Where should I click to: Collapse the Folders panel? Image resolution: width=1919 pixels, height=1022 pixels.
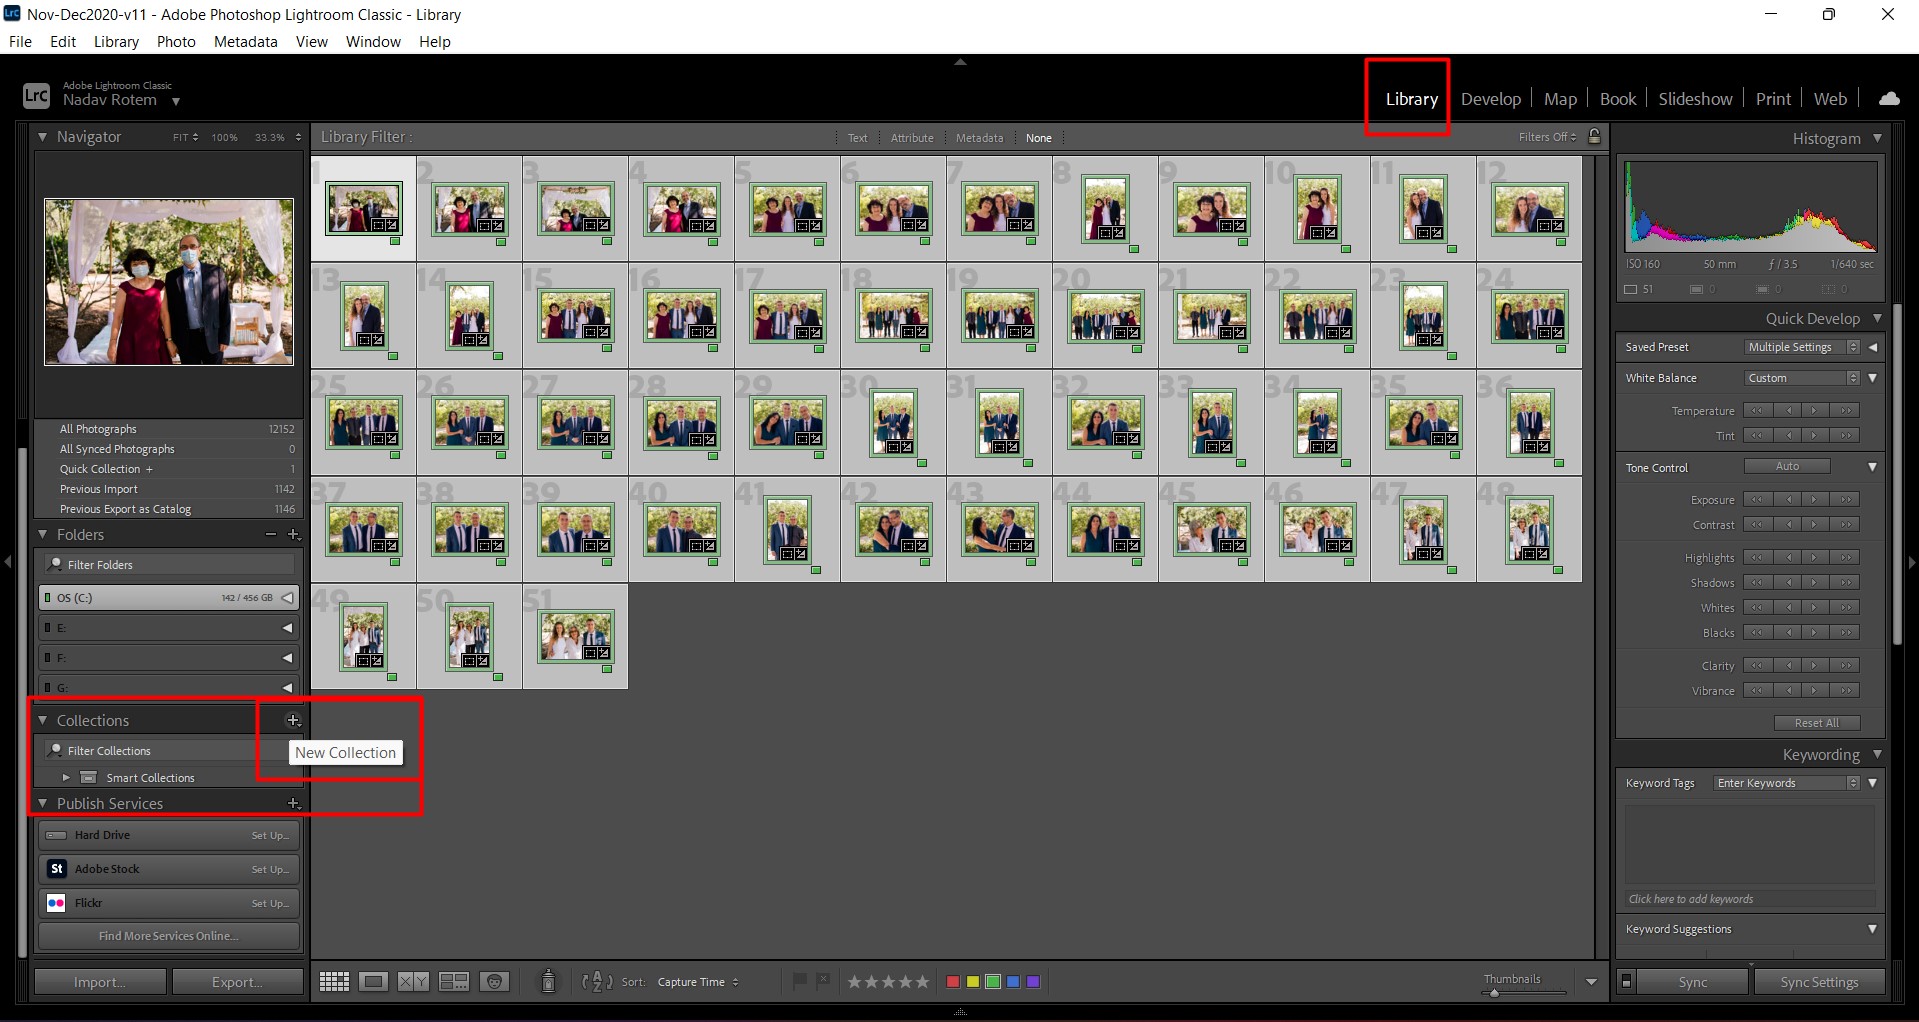[x=43, y=535]
